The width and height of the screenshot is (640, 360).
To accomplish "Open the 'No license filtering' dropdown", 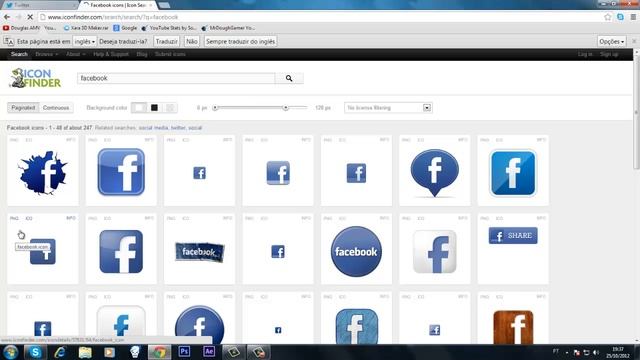I will pyautogui.click(x=388, y=108).
